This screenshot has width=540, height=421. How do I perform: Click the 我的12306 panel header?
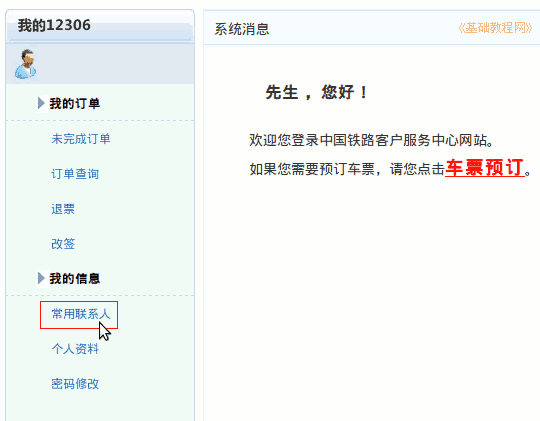click(x=100, y=26)
